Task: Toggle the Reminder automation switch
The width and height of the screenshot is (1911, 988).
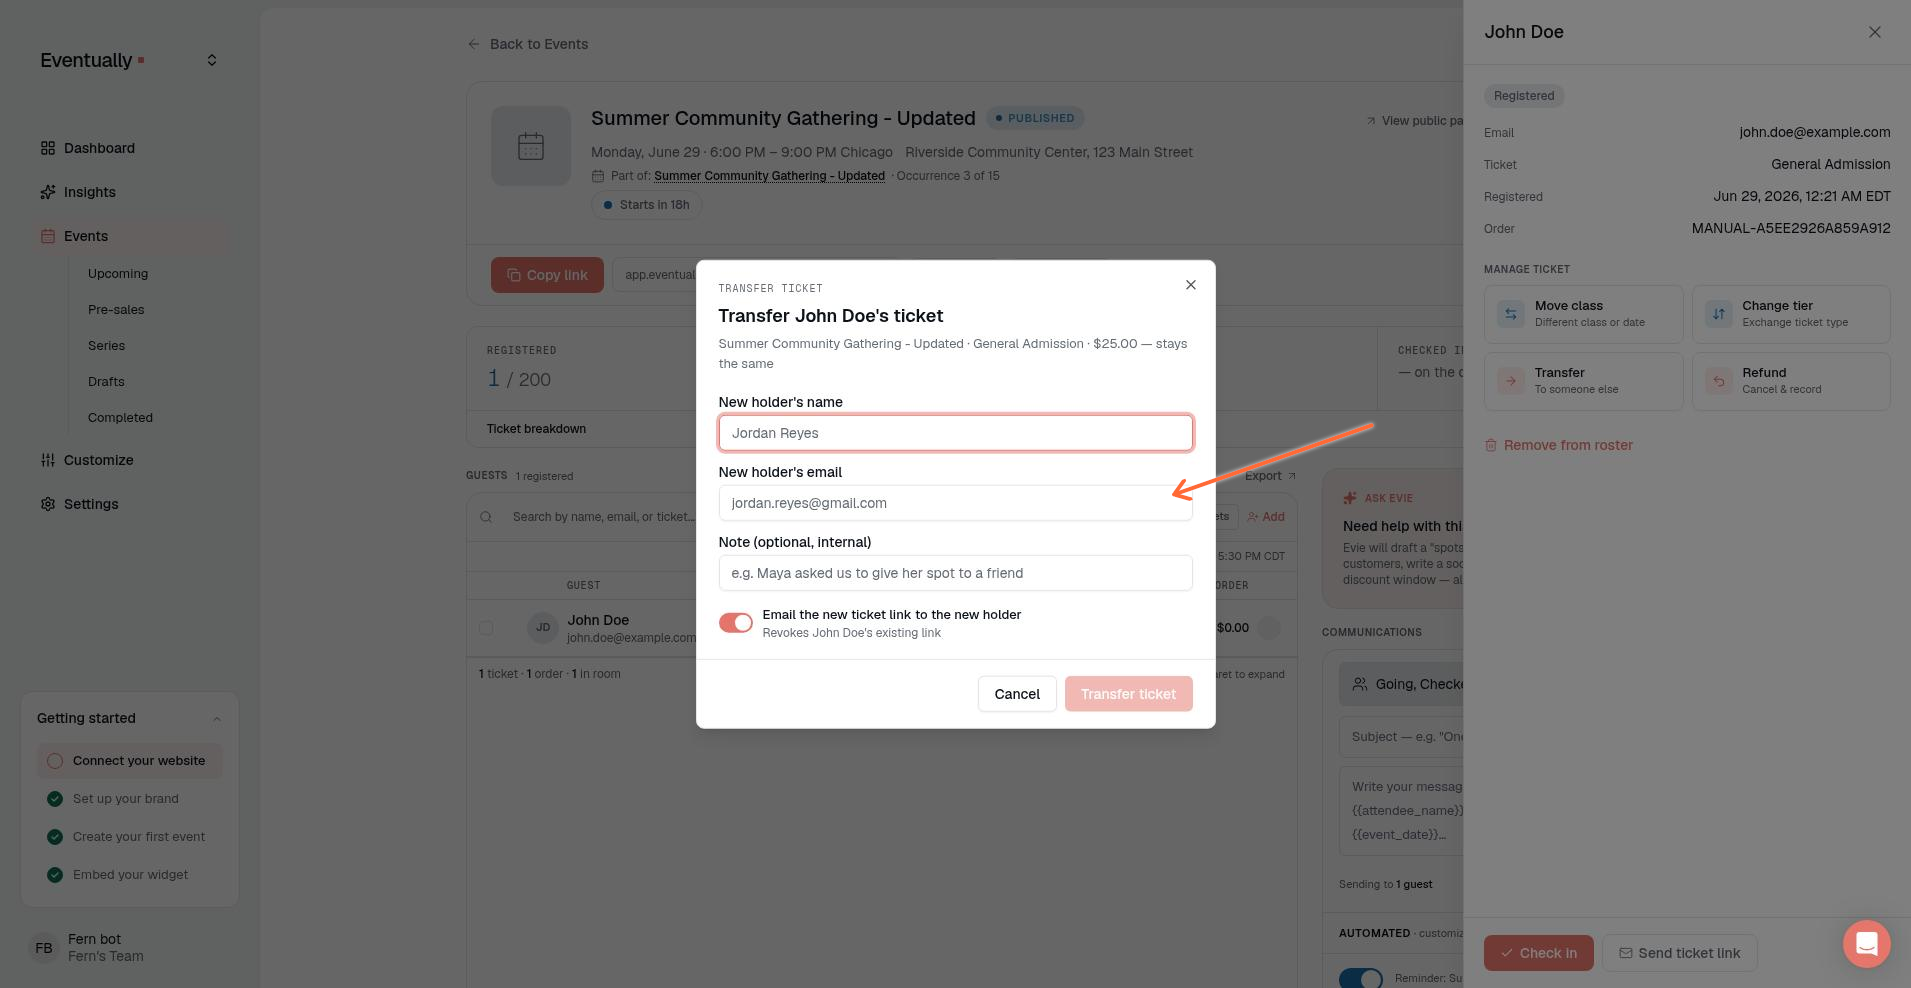Action: [1361, 978]
